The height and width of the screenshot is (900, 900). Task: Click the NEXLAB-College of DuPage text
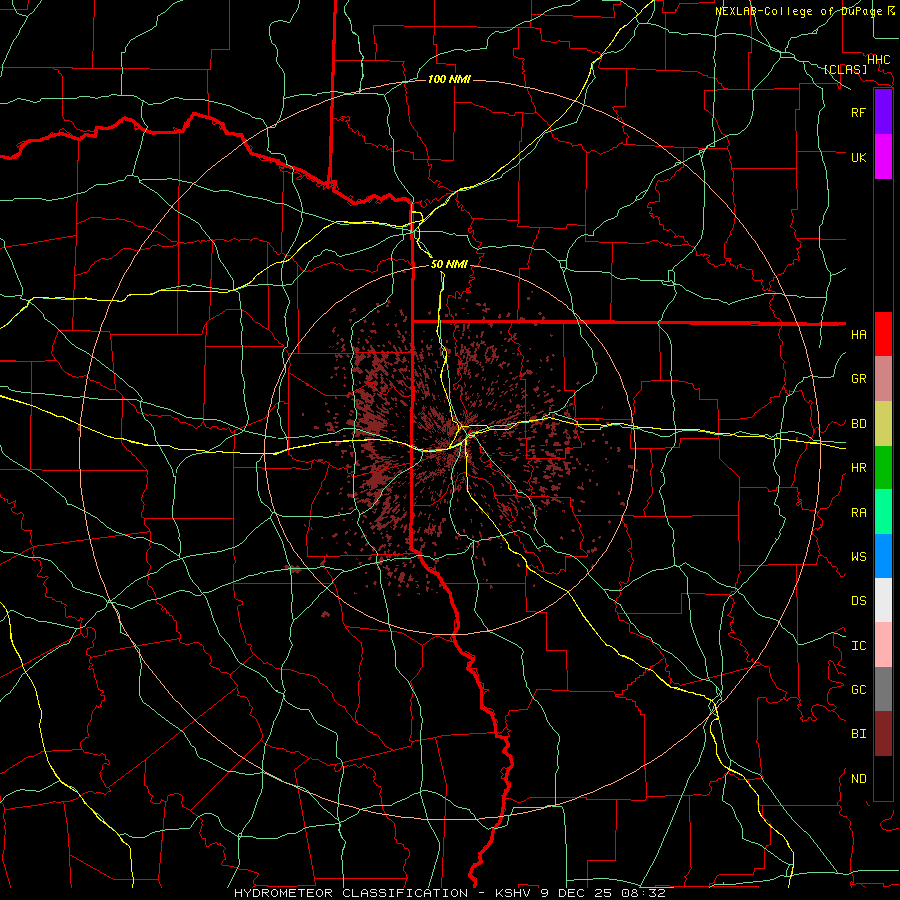pyautogui.click(x=801, y=11)
